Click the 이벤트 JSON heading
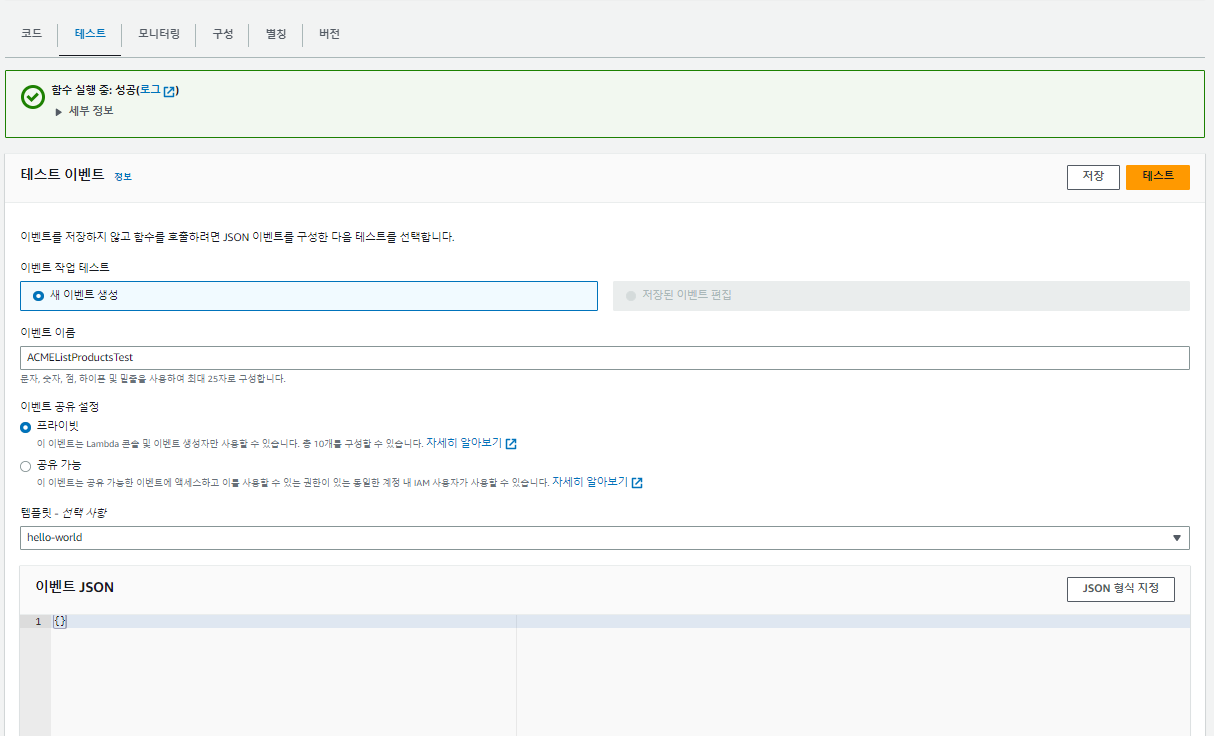 point(75,587)
